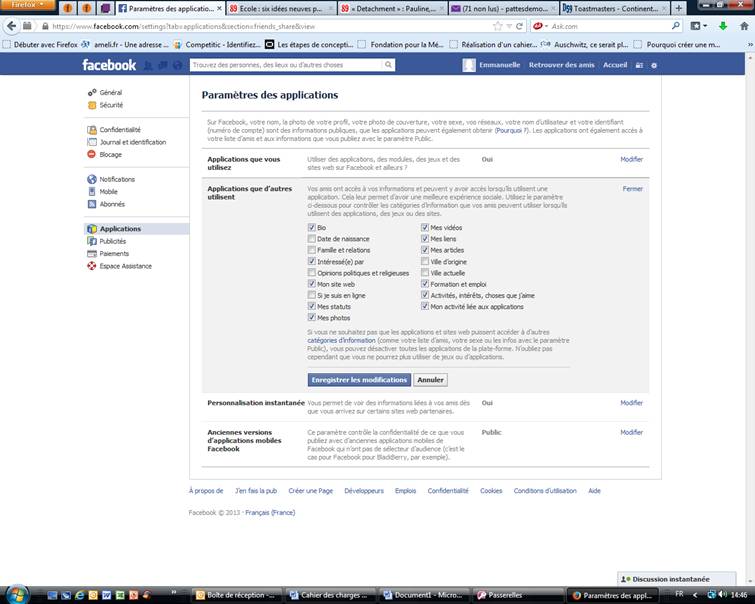Check Opinions politiques et religieuses checkbox

pyautogui.click(x=312, y=273)
